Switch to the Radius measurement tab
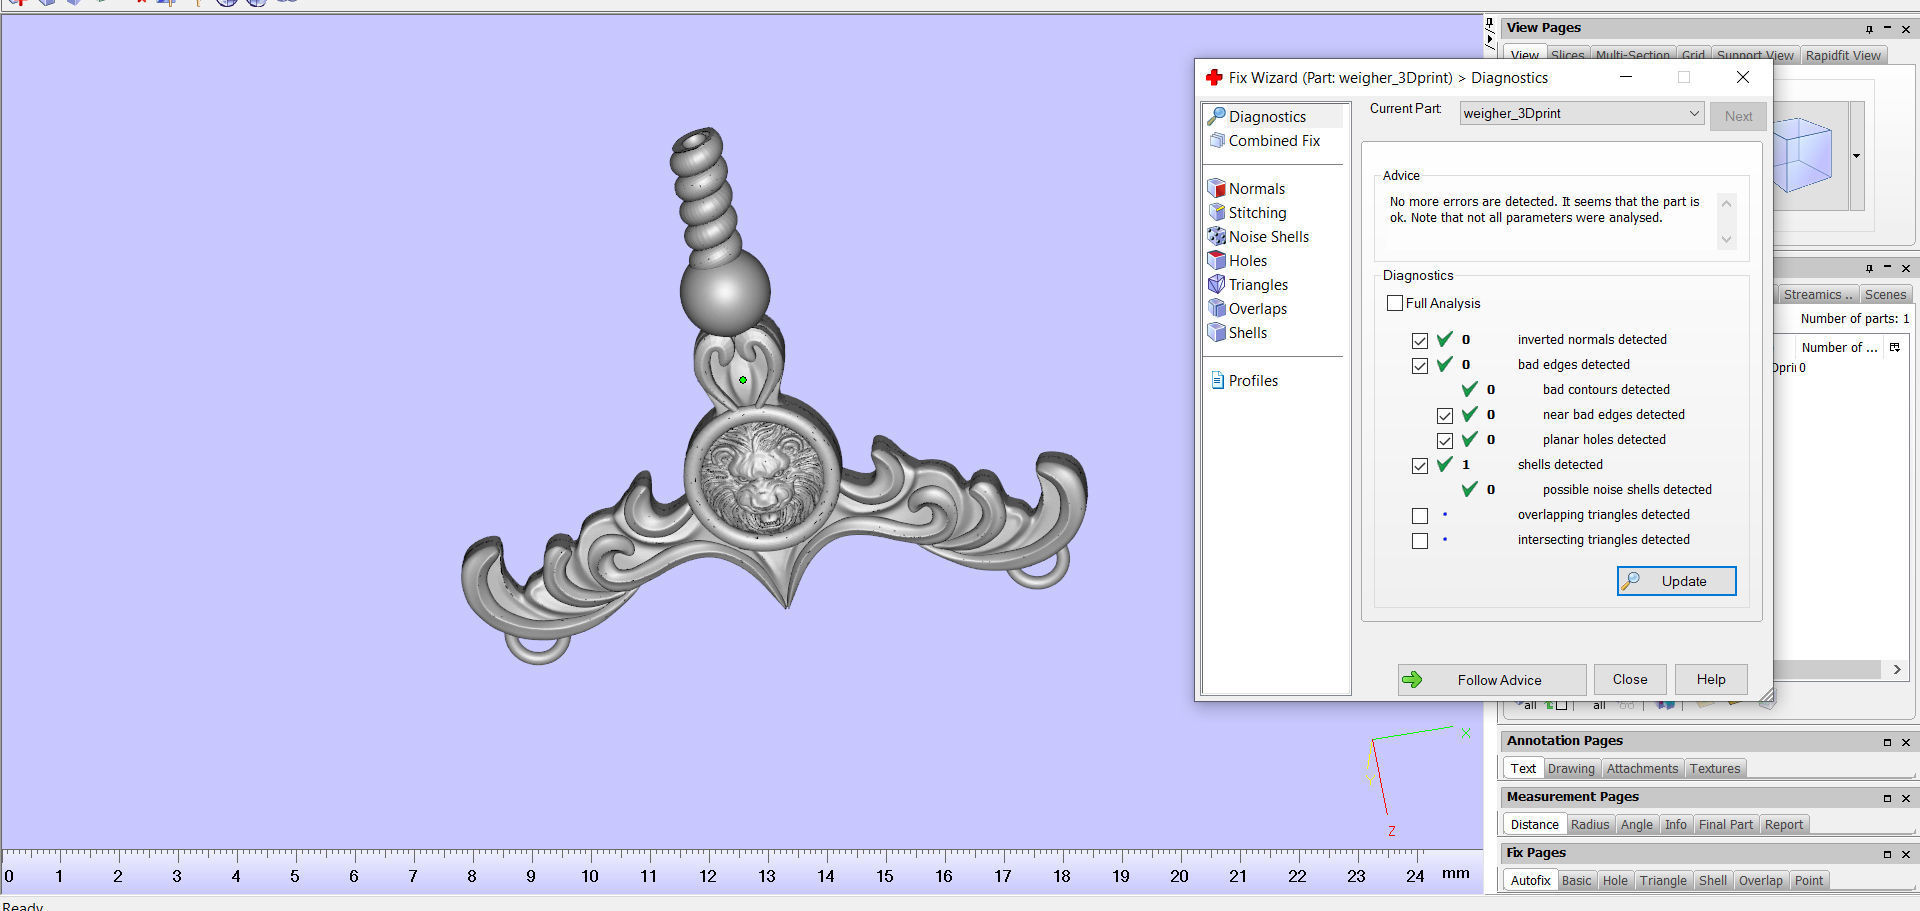 1590,824
